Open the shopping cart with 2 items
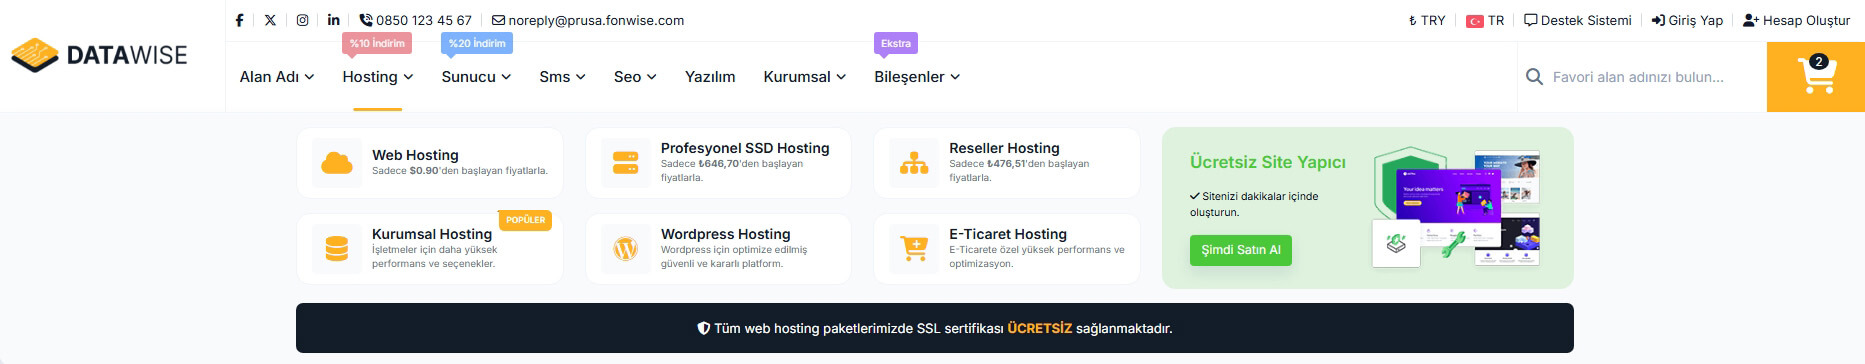This screenshot has width=1865, height=364. pos(1816,76)
